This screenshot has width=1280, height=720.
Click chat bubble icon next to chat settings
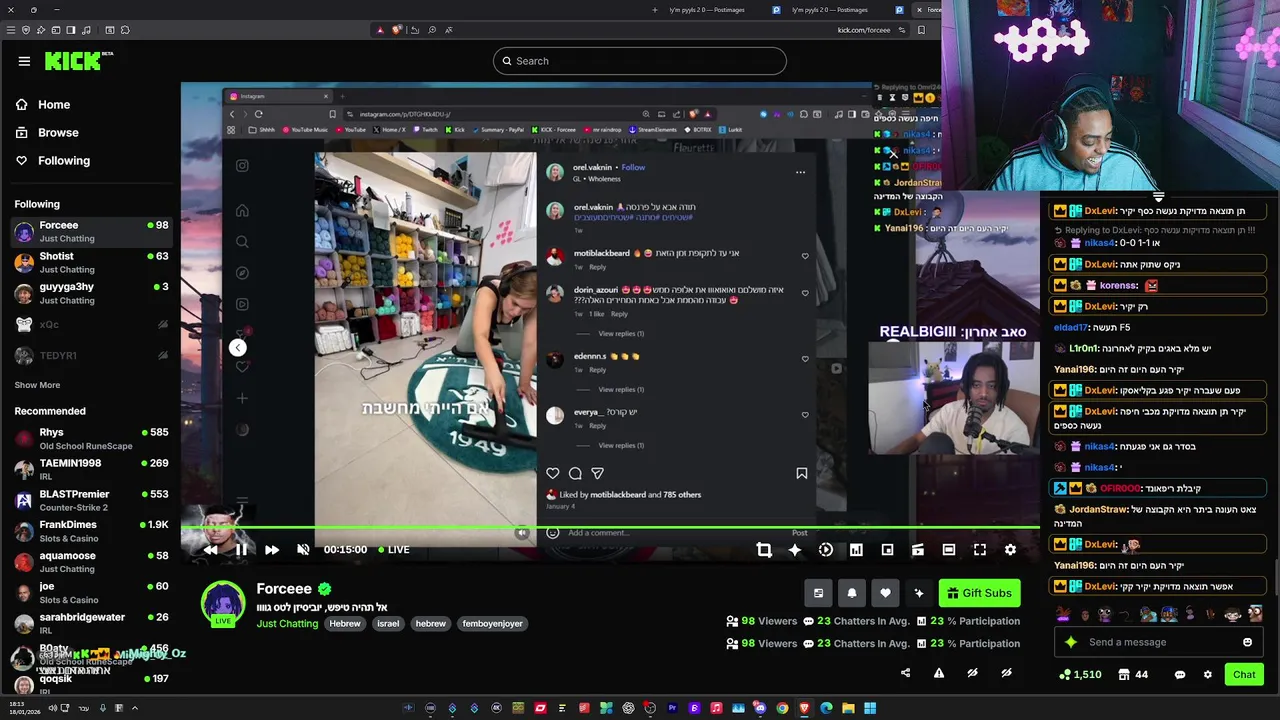pyautogui.click(x=1180, y=675)
